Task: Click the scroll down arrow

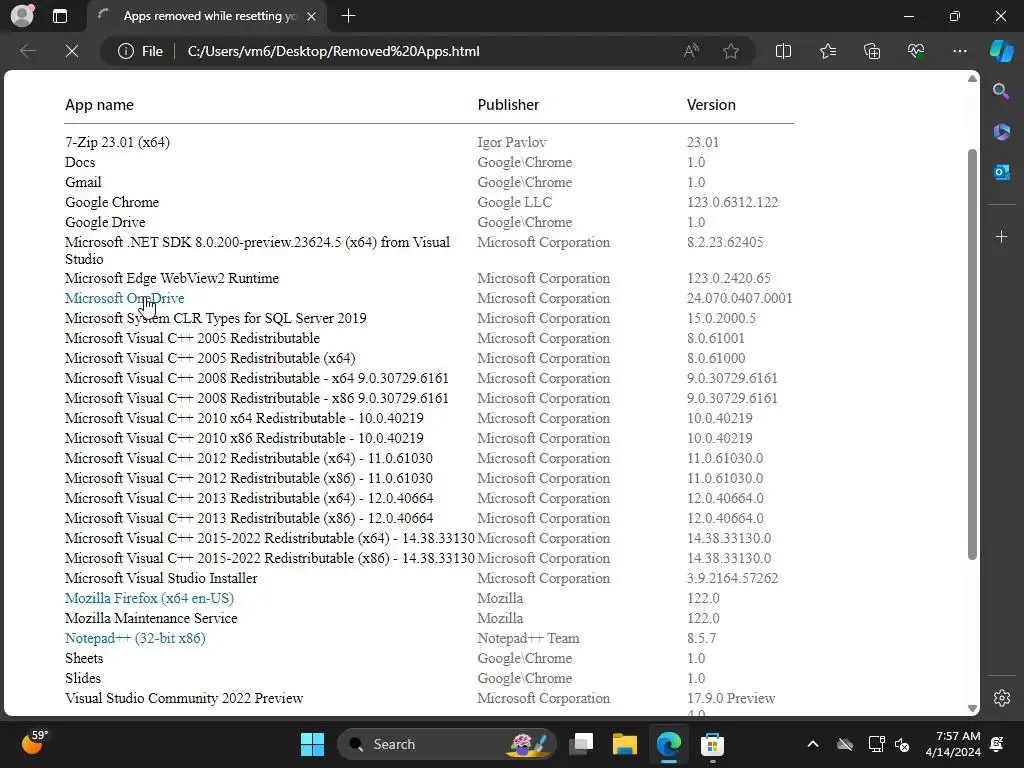Action: 972,708
